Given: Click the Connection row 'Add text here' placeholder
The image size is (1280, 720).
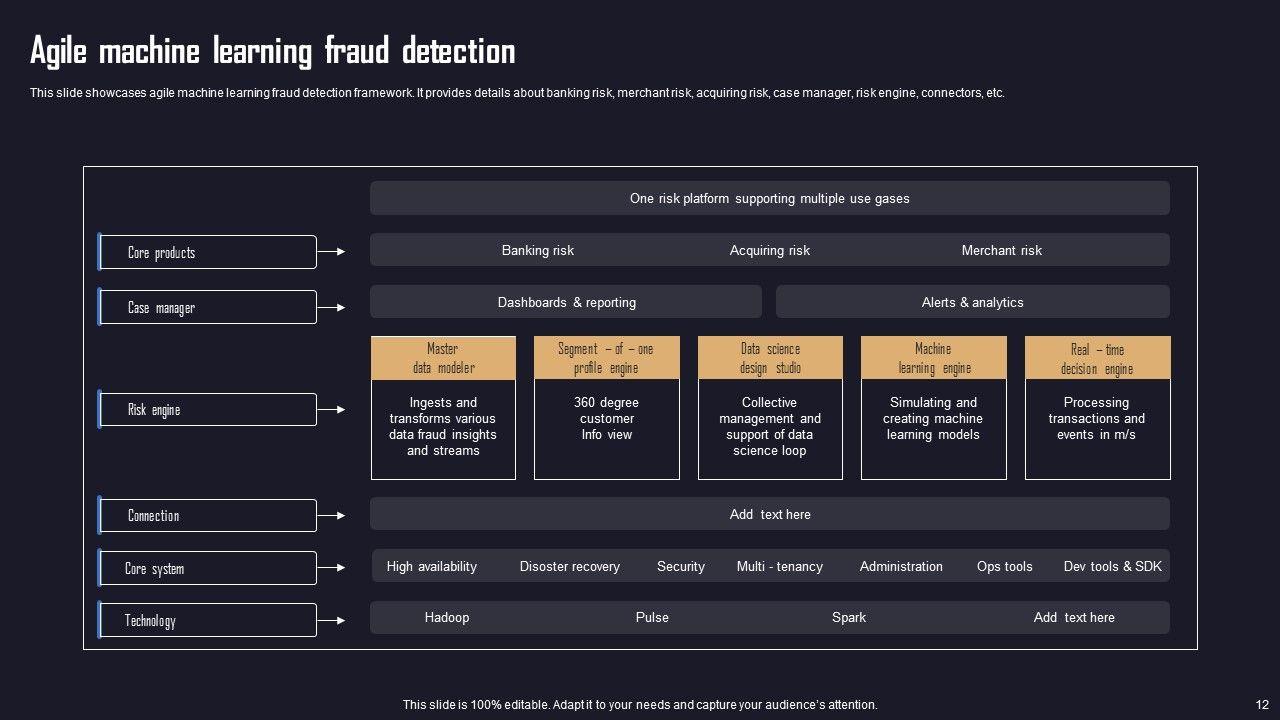Looking at the screenshot, I should [x=770, y=514].
